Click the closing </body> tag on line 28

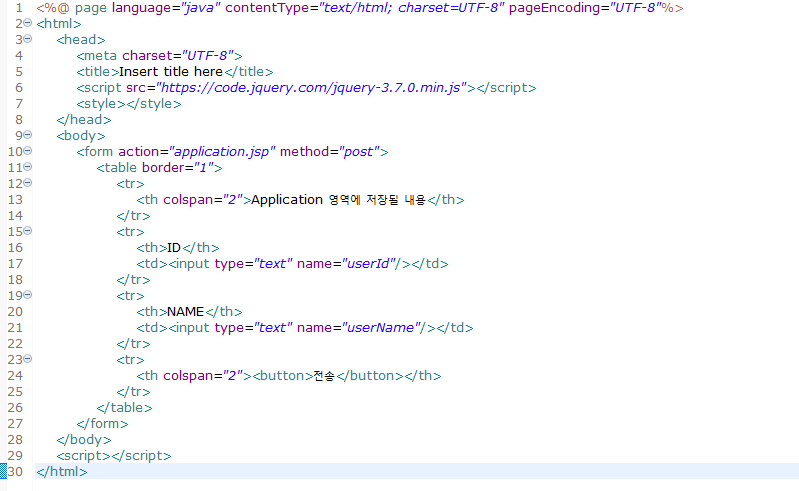point(84,440)
